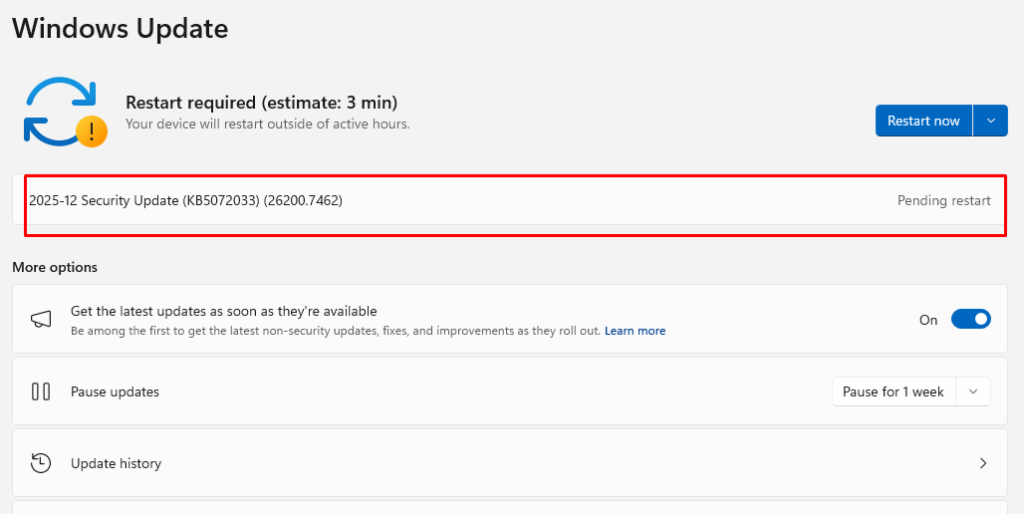Image resolution: width=1024 pixels, height=514 pixels.
Task: Turn off the get latest updates toggle
Action: (970, 319)
